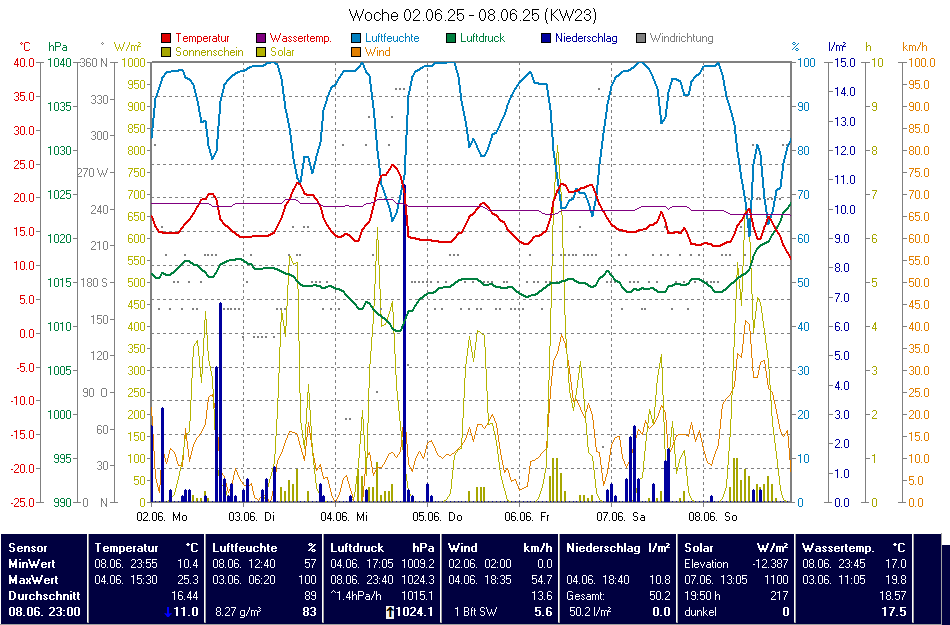
Task: Click the purple Wassertemp. legend swatch
Action: [x=261, y=38]
